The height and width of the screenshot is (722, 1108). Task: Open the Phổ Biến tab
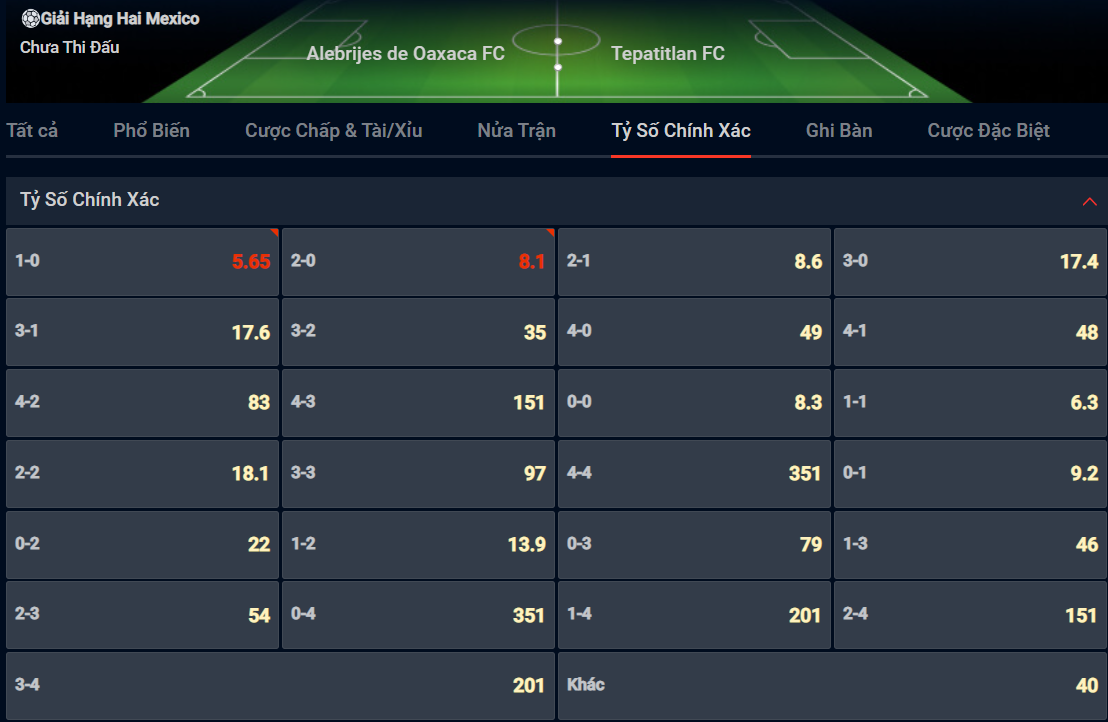tap(151, 131)
